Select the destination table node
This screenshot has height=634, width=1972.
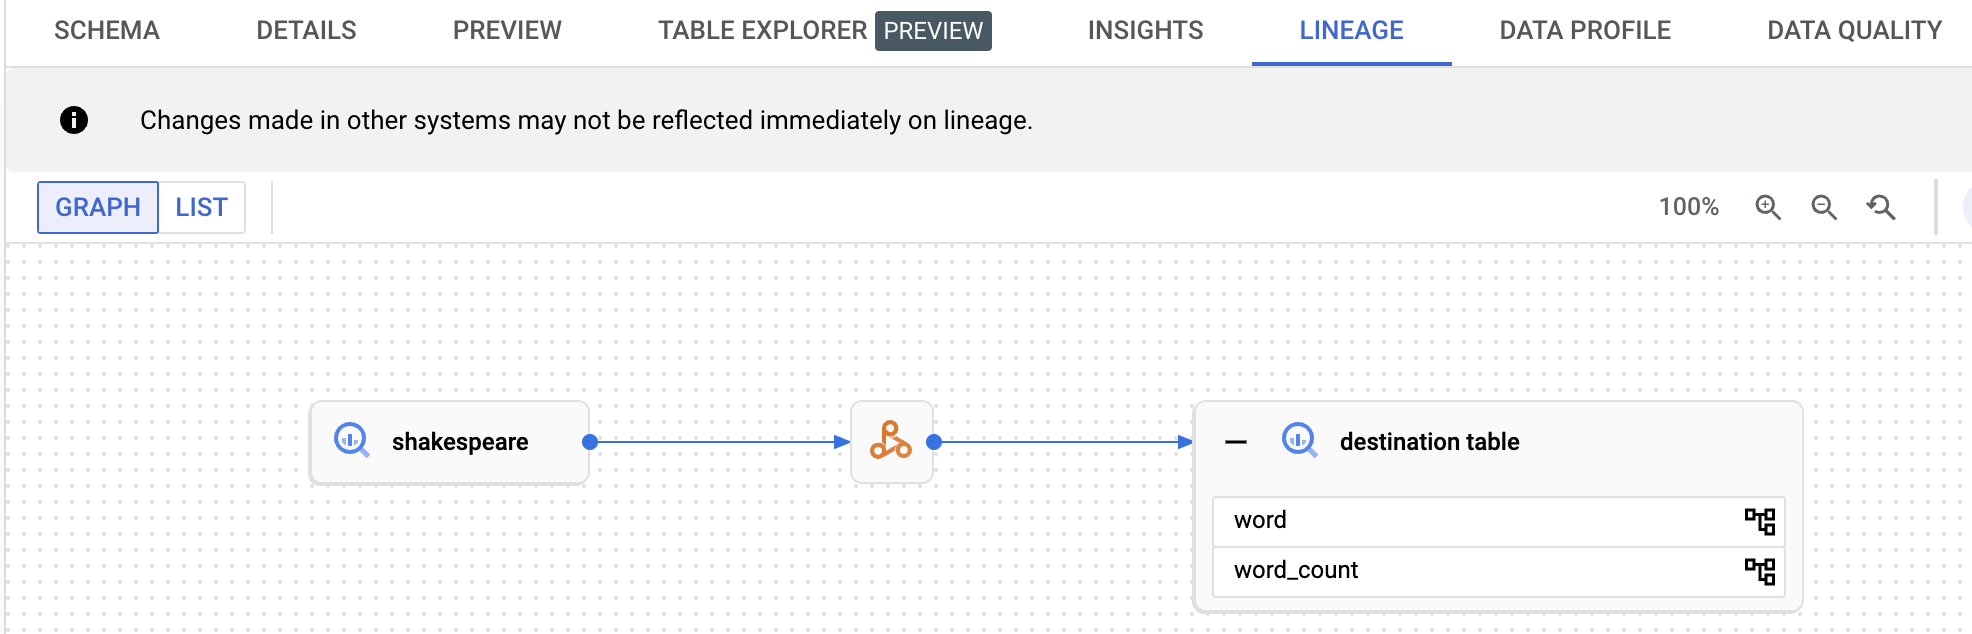click(x=1430, y=441)
